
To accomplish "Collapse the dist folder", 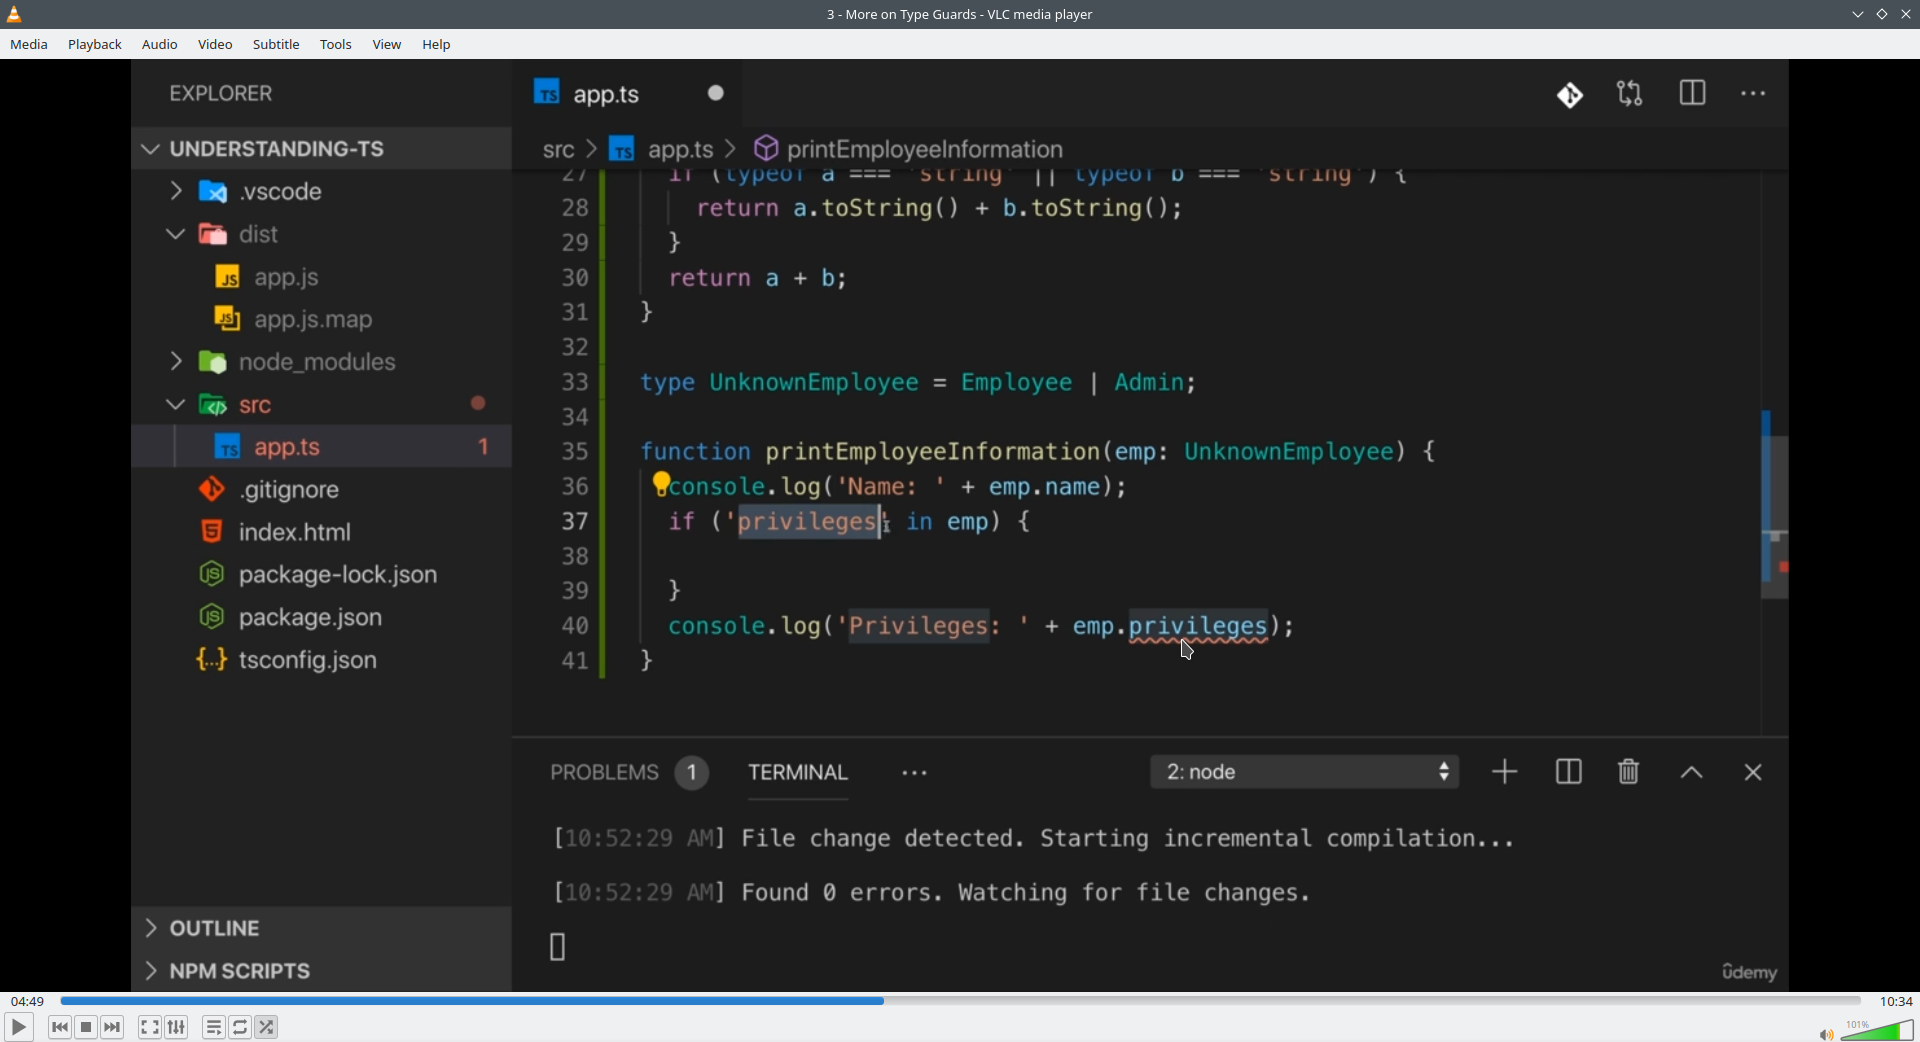I will 321,234.
